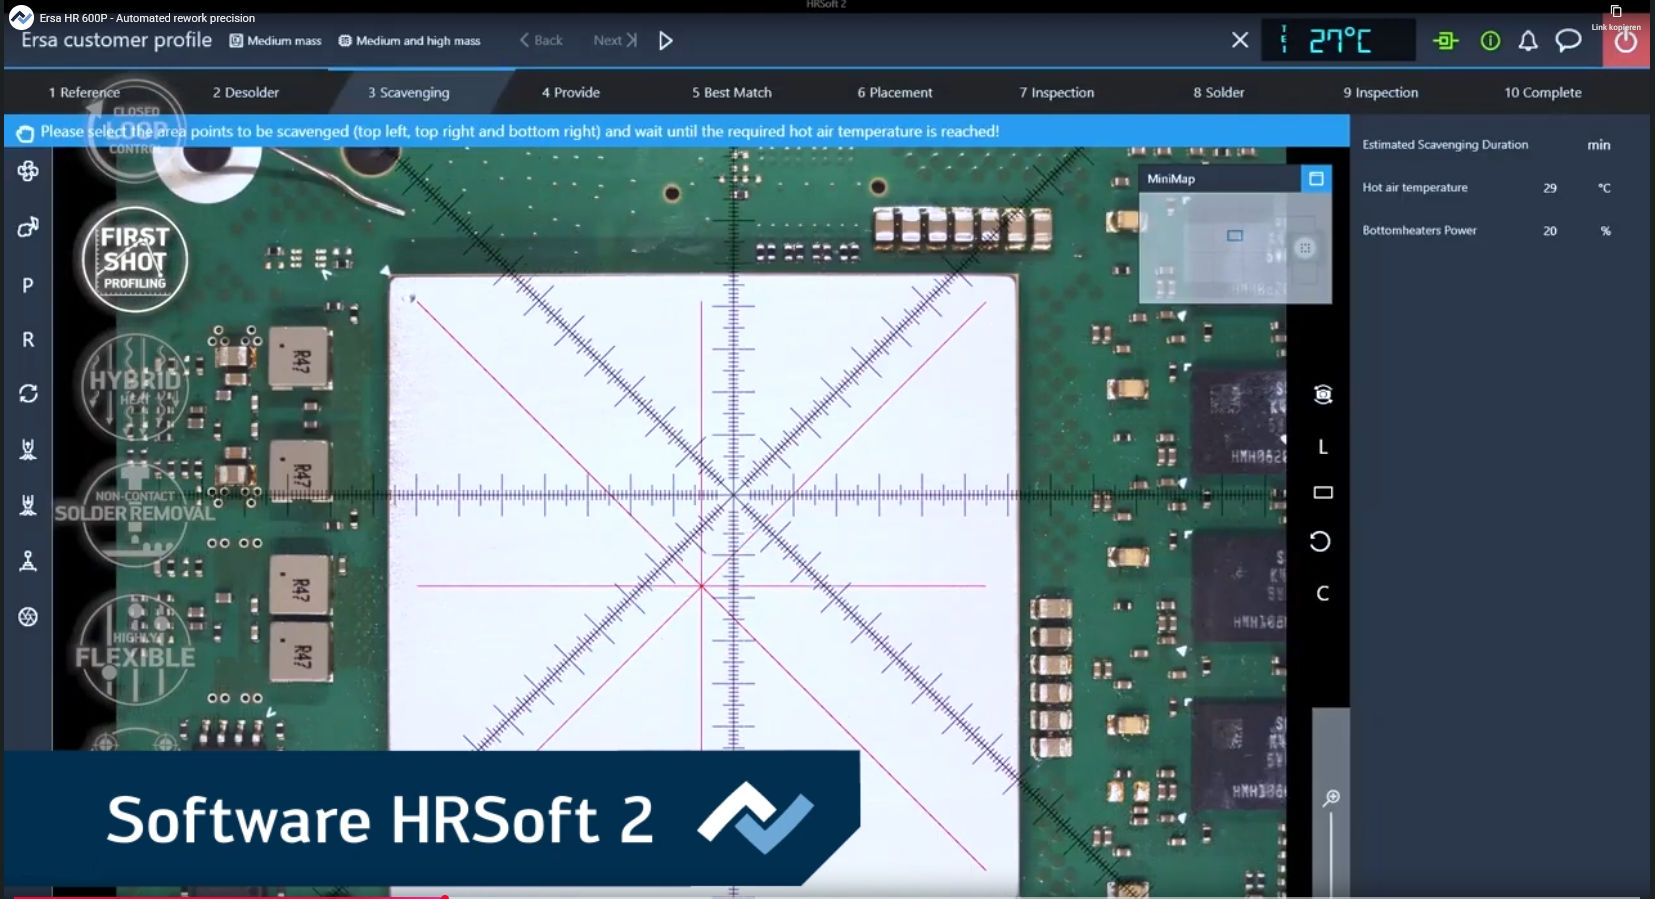Image resolution: width=1655 pixels, height=899 pixels.
Task: Toggle the L button beside the camera view
Action: tap(1322, 447)
